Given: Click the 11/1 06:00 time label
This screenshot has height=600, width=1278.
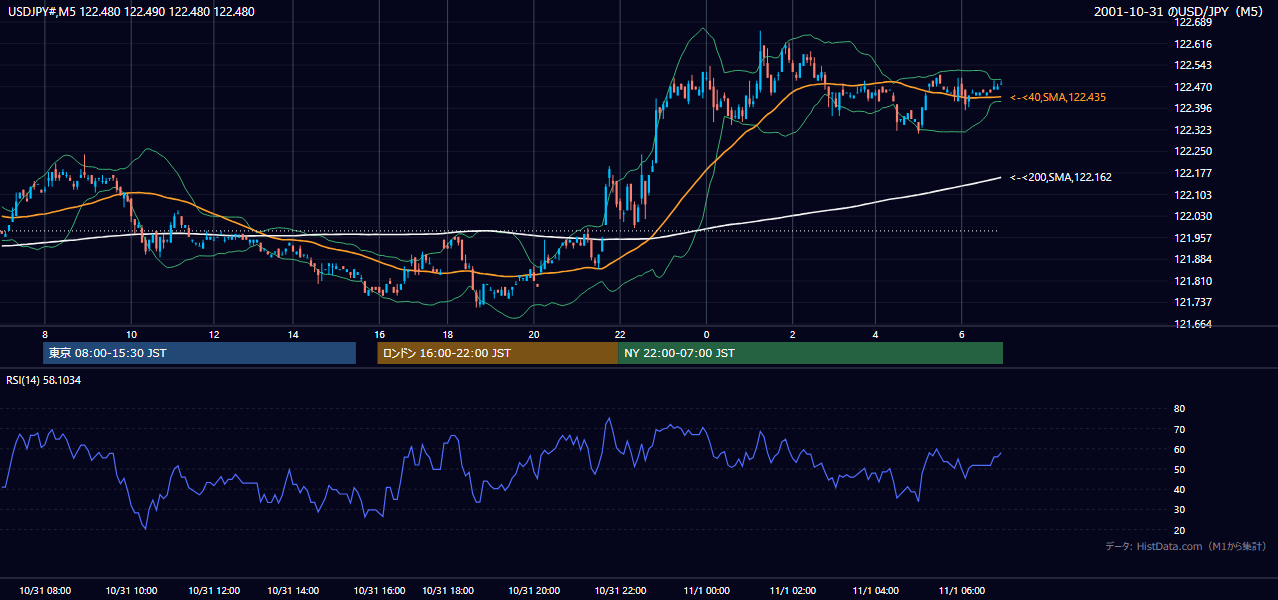Looking at the screenshot, I should [x=962, y=590].
